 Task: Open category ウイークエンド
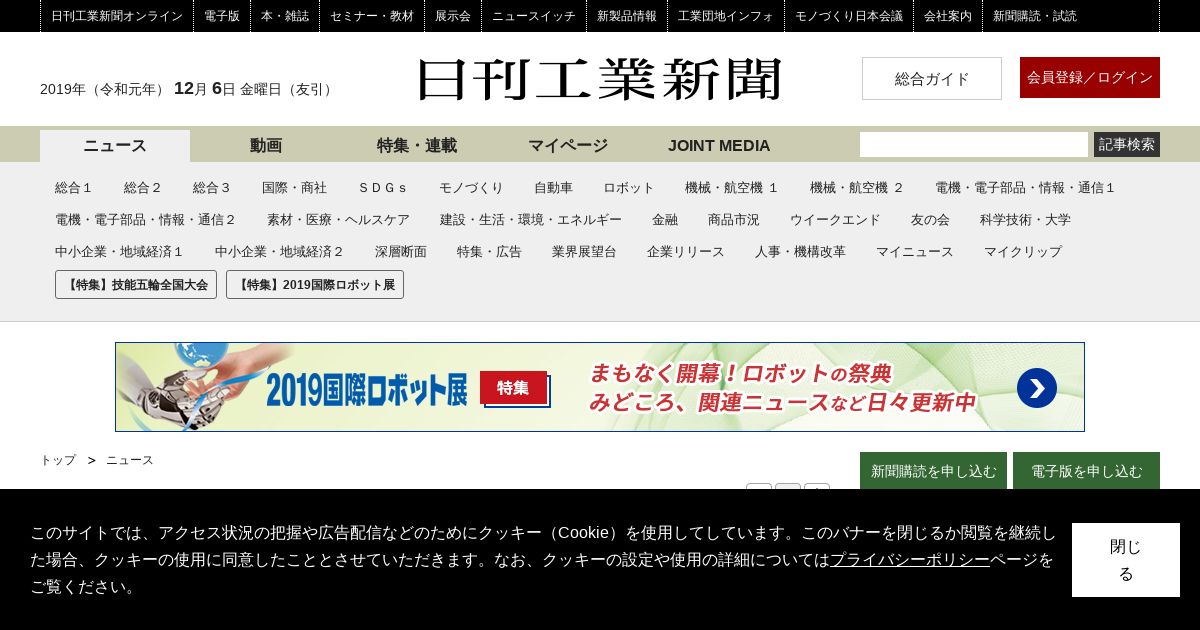point(835,220)
